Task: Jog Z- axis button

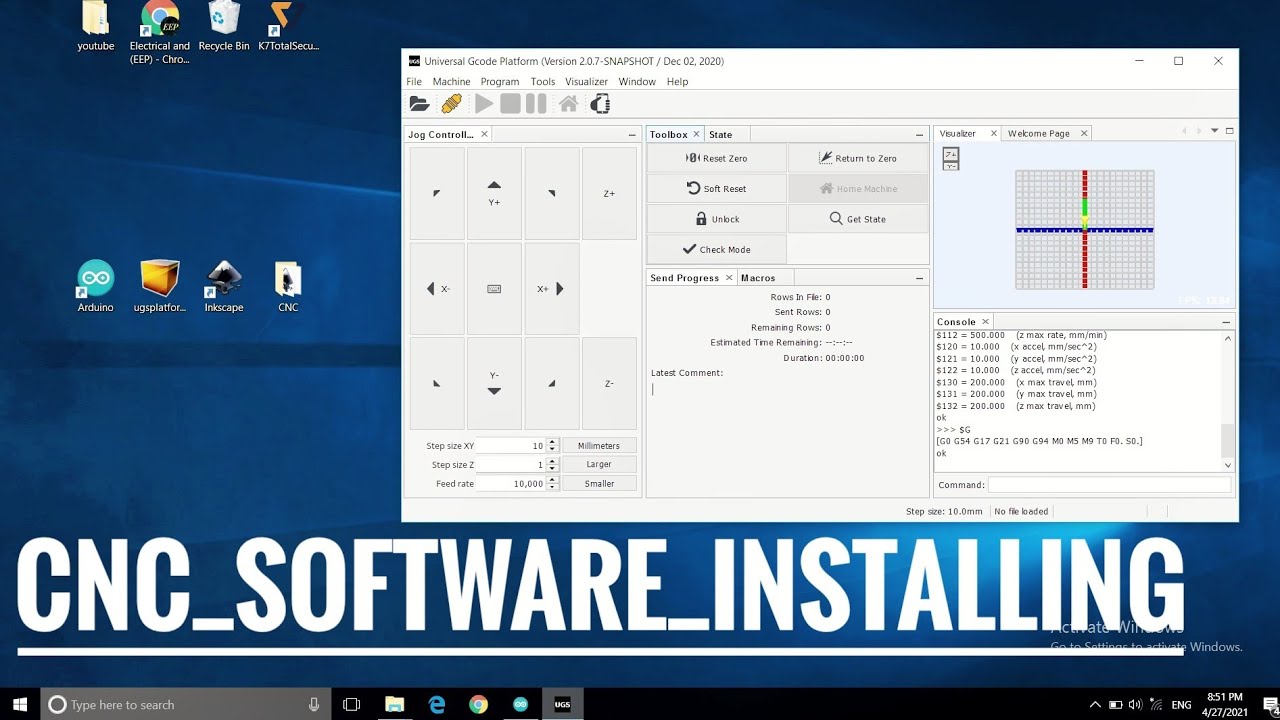Action: [x=609, y=384]
